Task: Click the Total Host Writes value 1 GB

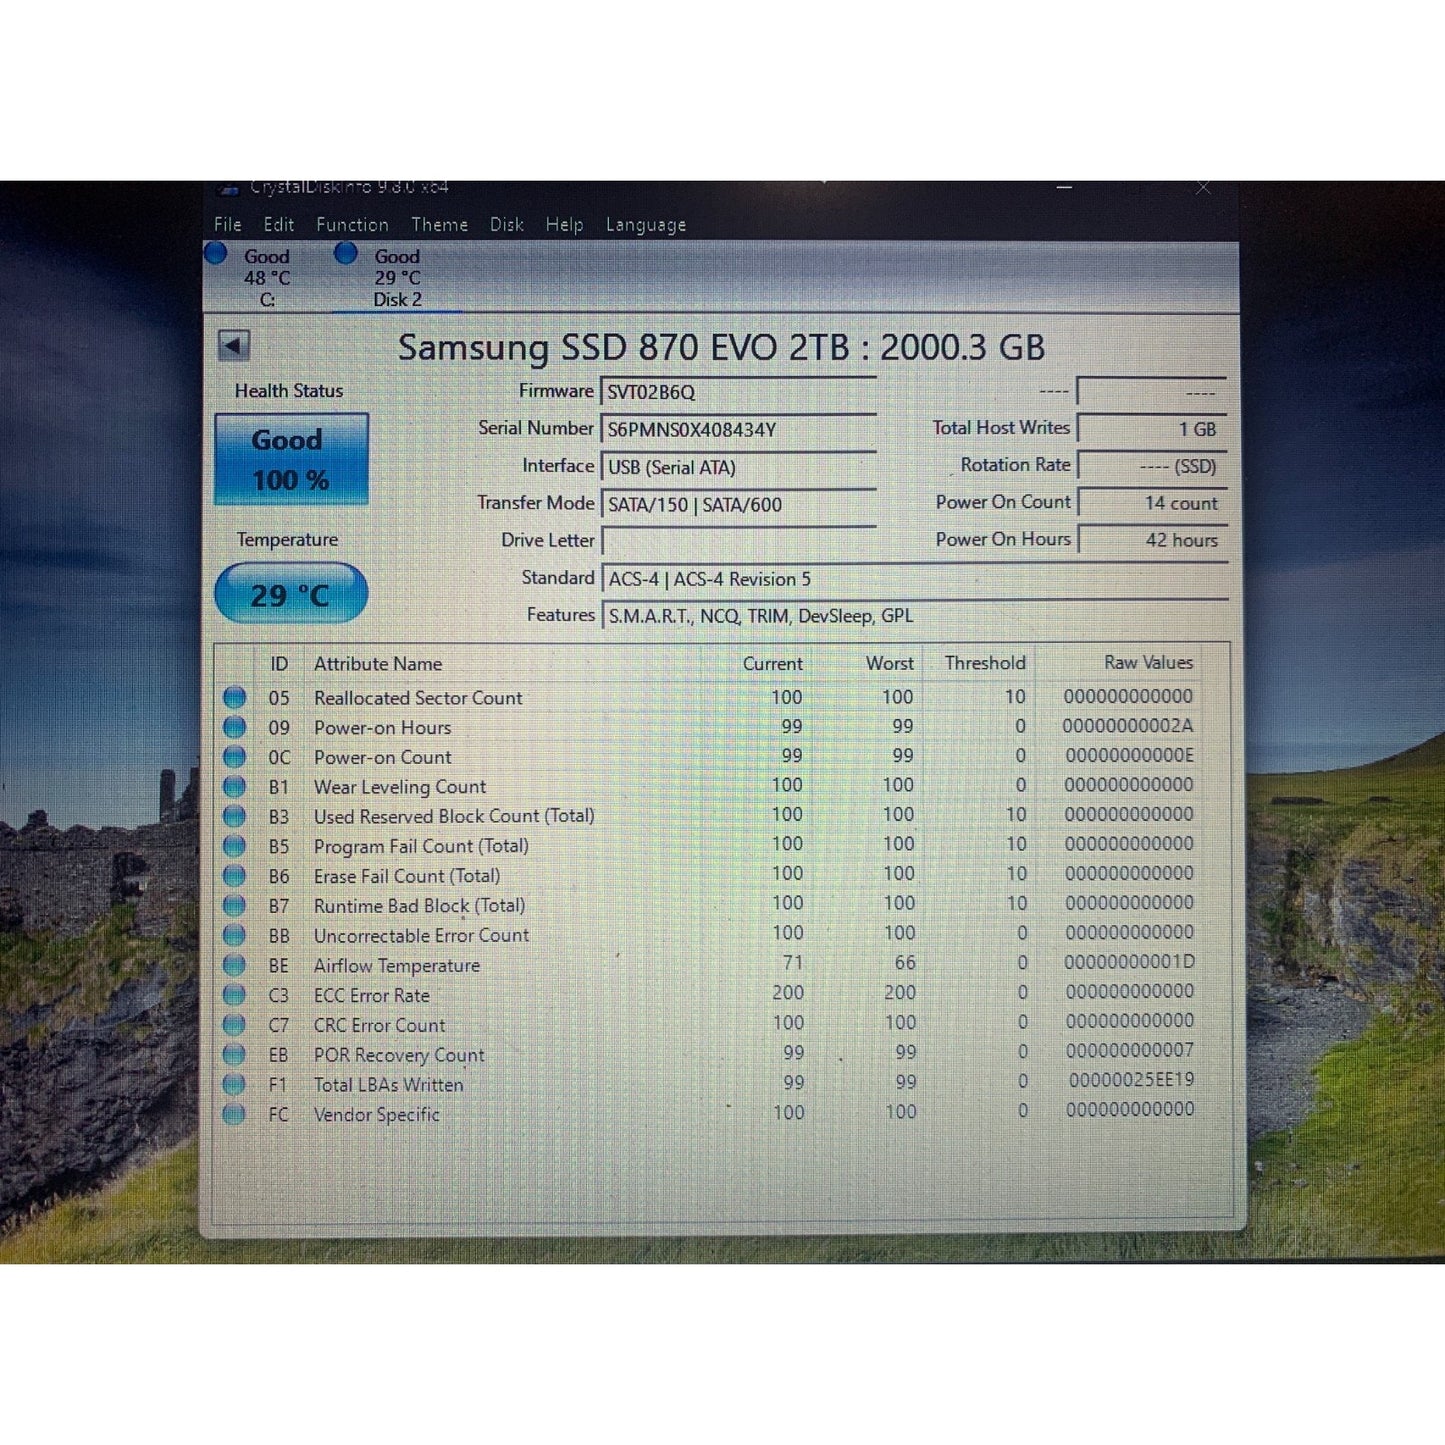Action: [1152, 429]
